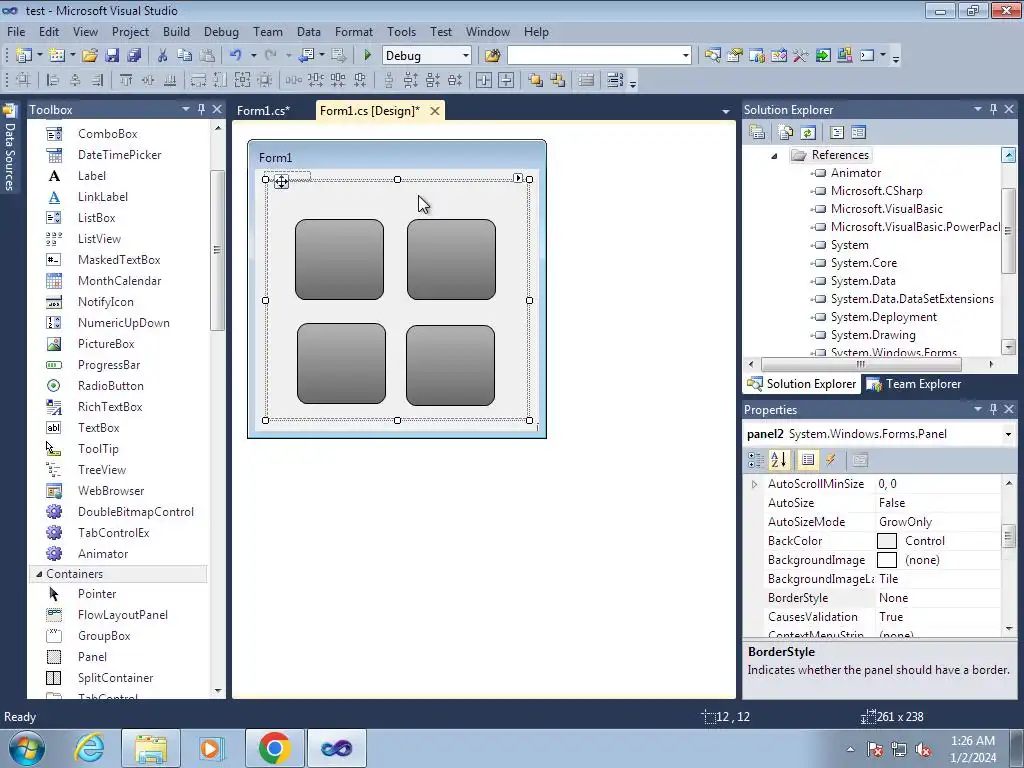Screen dimensions: 1024x768
Task: Switch to the Form1.cs* code tab
Action: pos(263,110)
